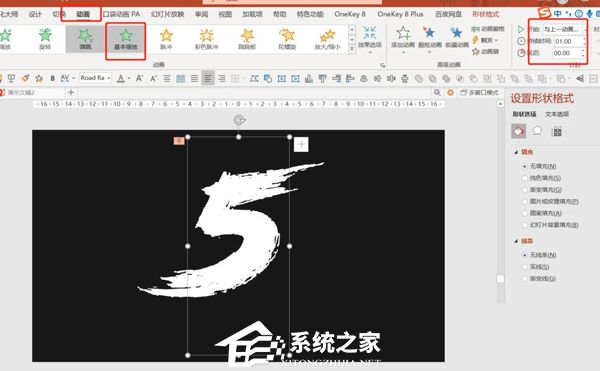The height and width of the screenshot is (371, 600).
Task: Apply the 彩色脉冲 color pulse animation
Action: 207,39
